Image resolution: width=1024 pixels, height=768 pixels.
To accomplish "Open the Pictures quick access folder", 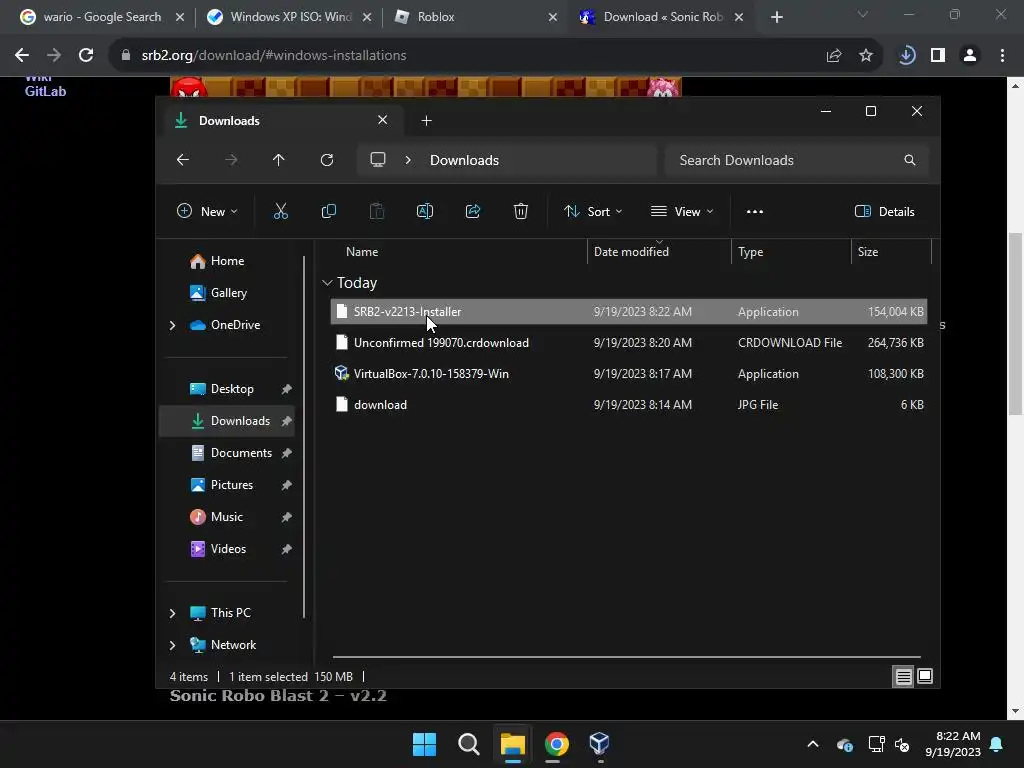I will click(x=227, y=485).
